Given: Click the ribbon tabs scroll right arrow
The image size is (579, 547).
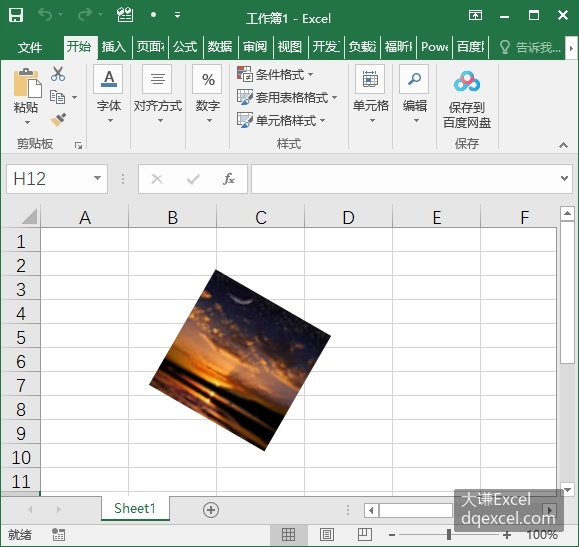Looking at the screenshot, I should [x=571, y=48].
